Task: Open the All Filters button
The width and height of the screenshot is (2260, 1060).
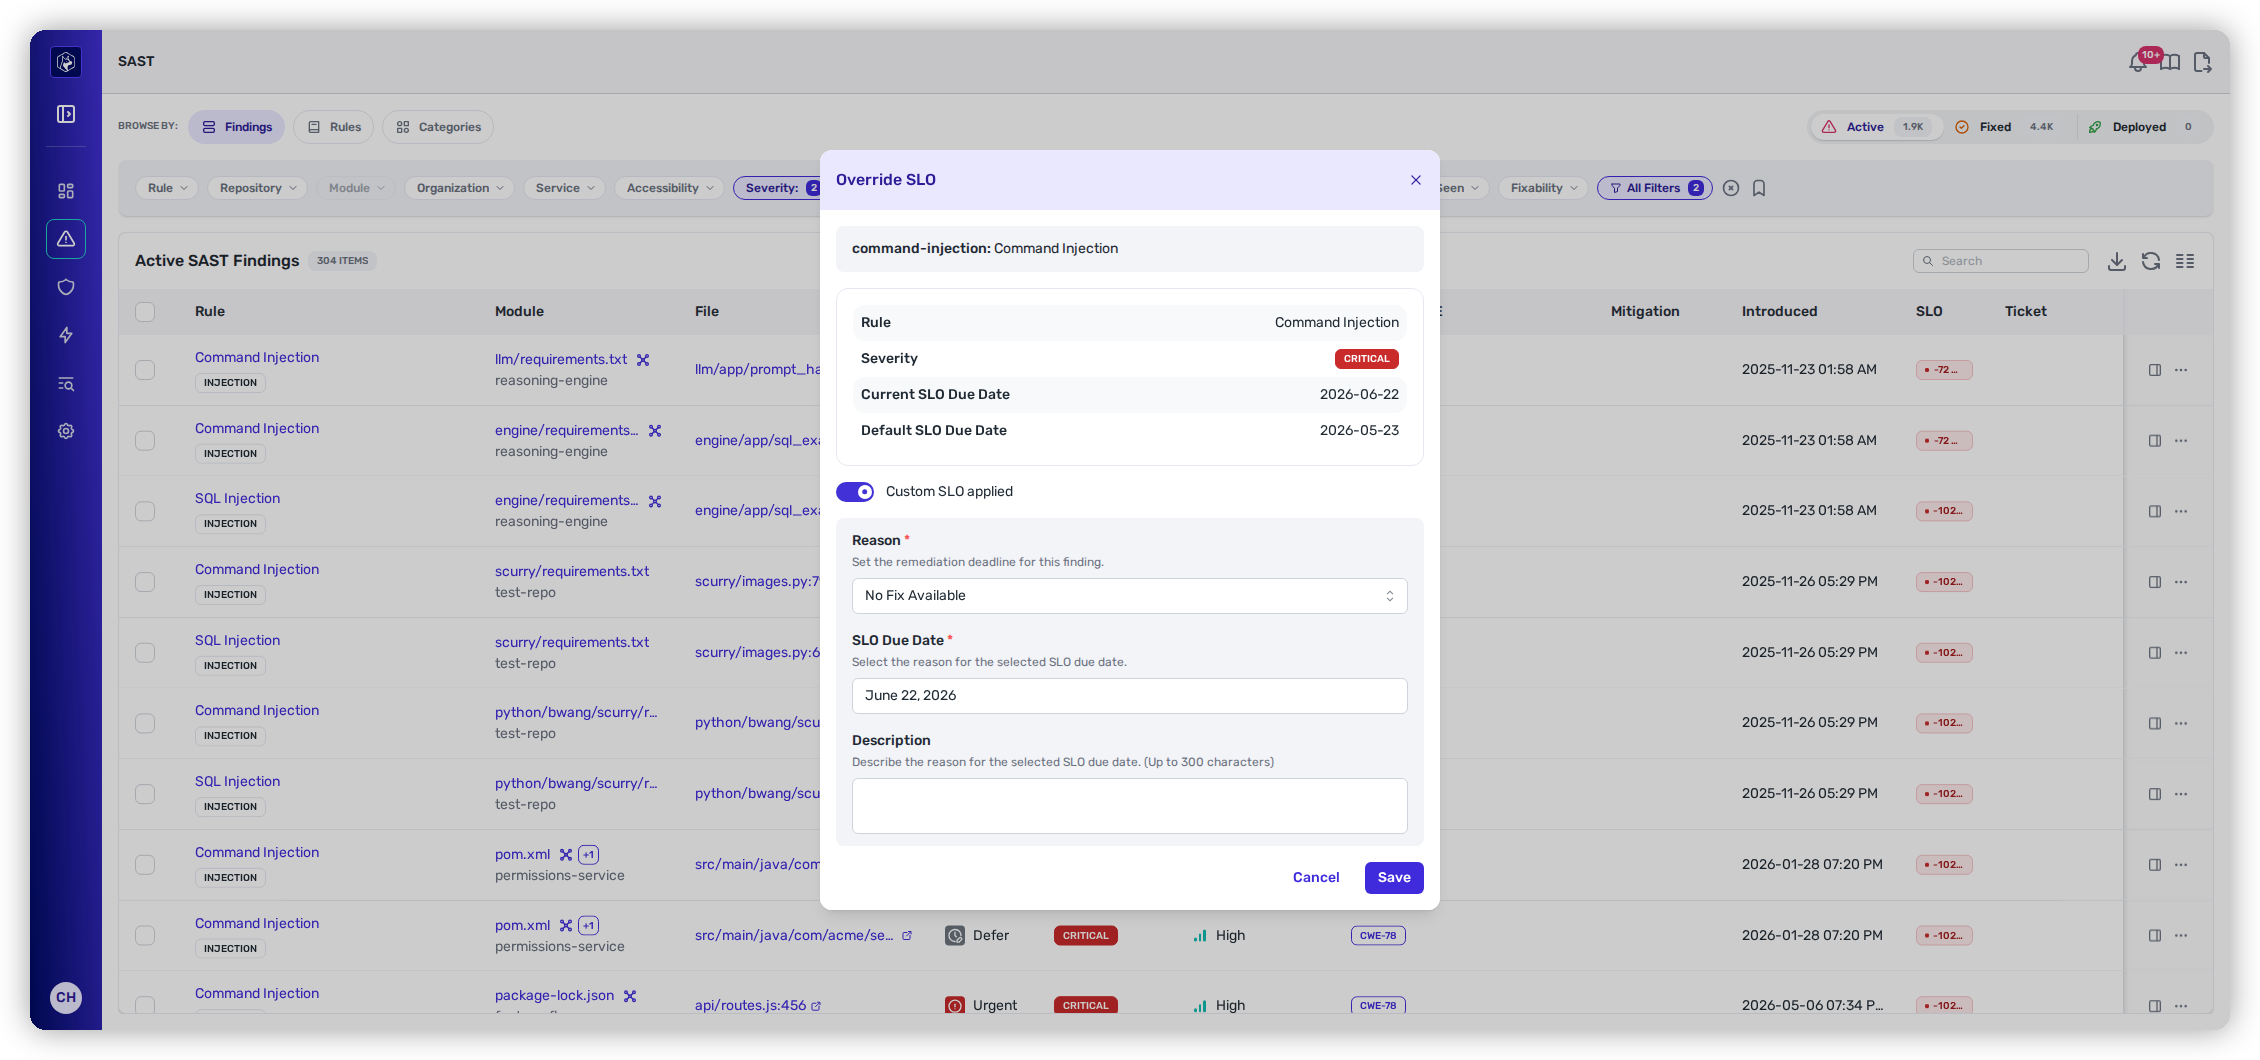Action: click(1655, 188)
